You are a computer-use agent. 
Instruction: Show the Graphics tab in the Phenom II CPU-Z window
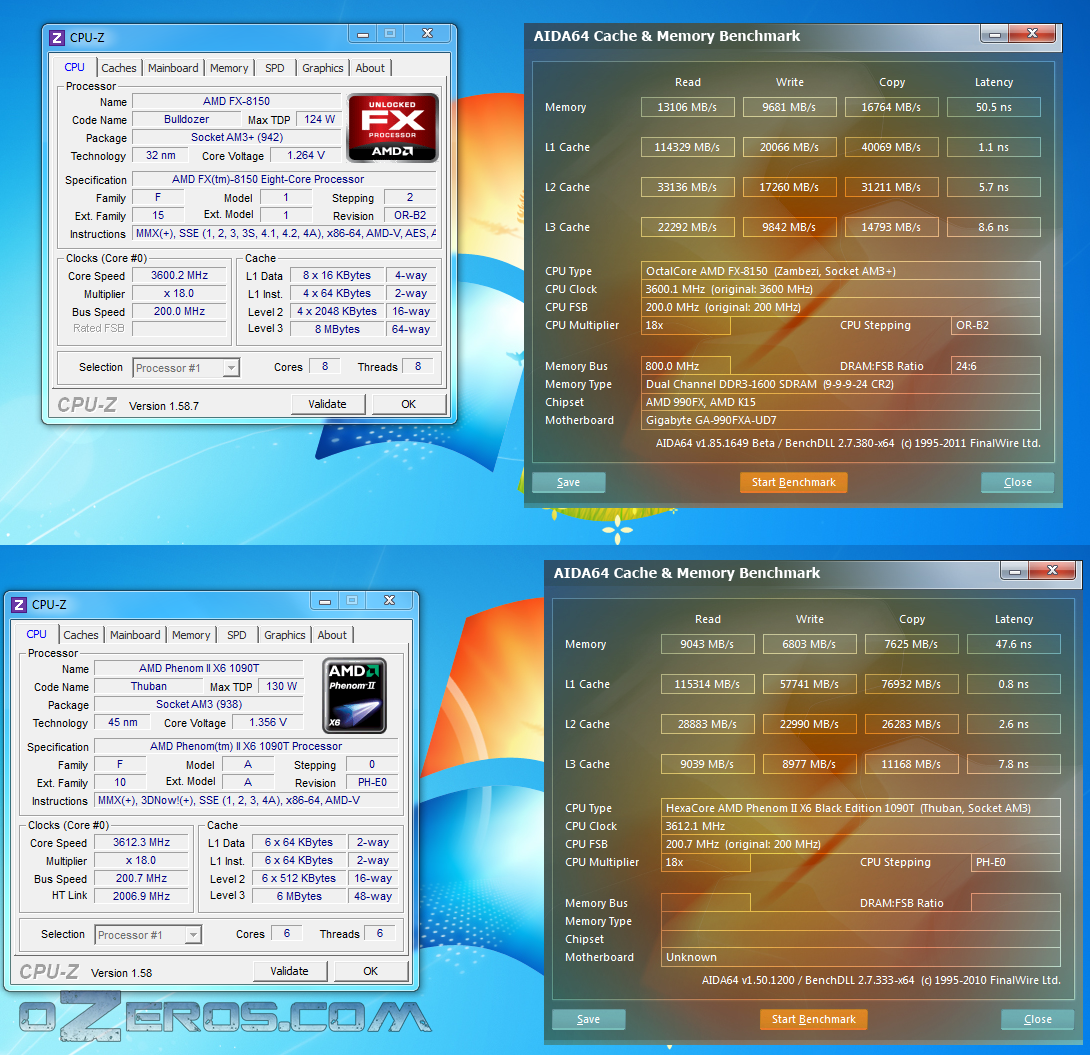[x=284, y=635]
